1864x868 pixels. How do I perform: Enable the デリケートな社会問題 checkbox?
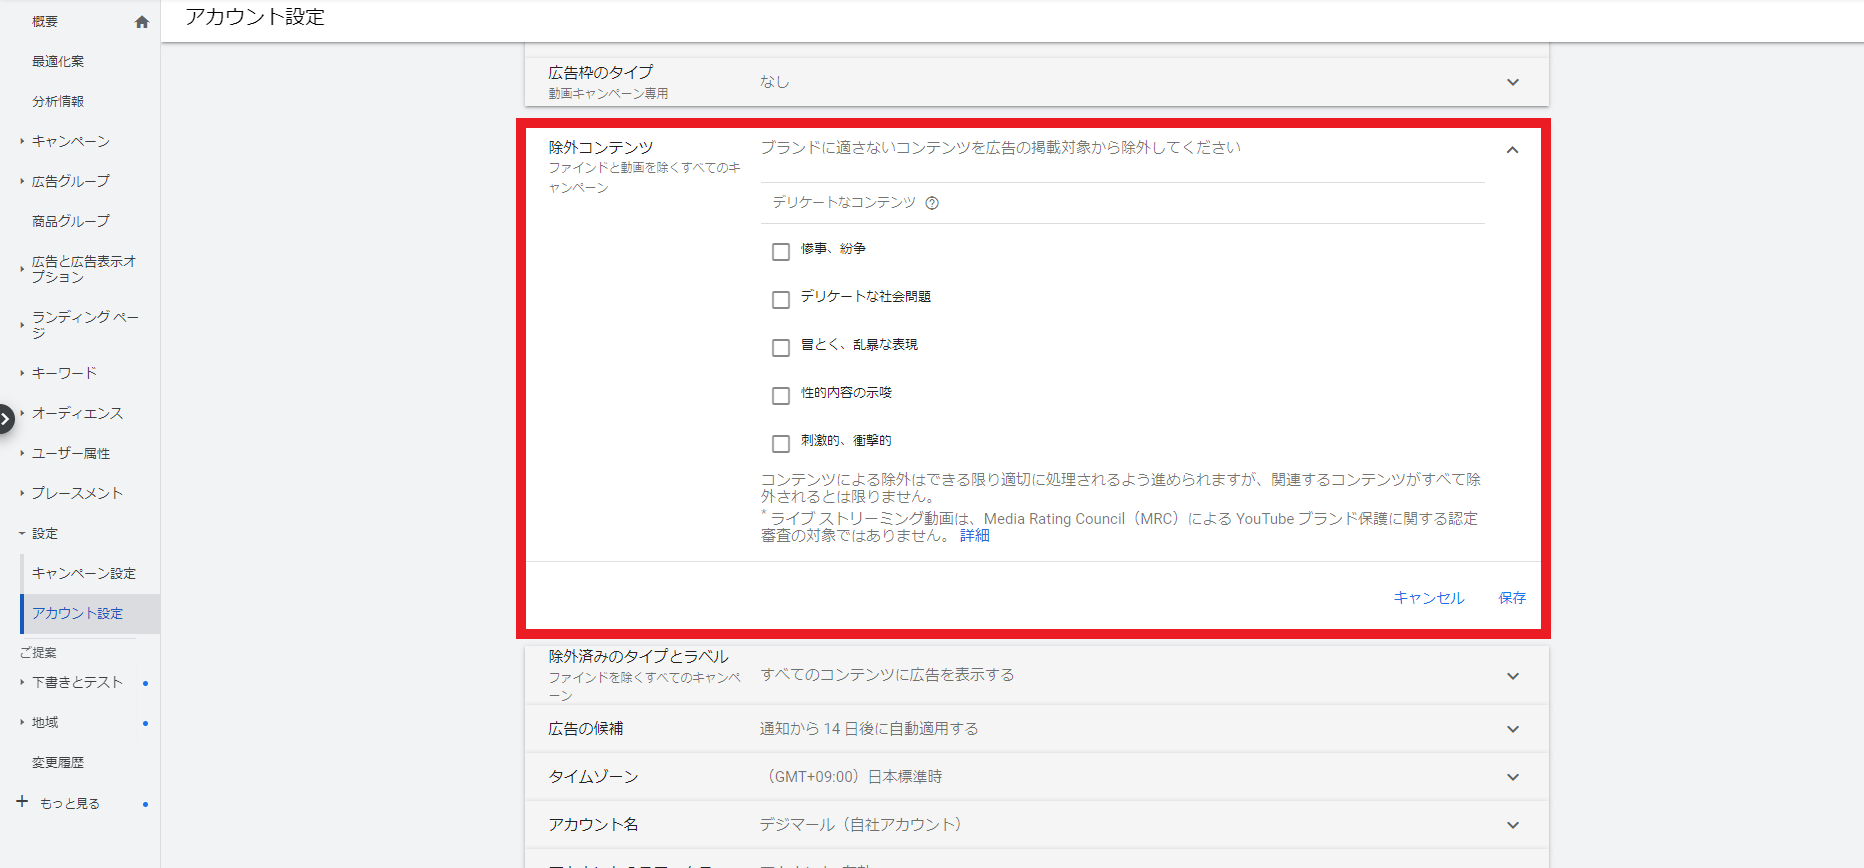781,300
